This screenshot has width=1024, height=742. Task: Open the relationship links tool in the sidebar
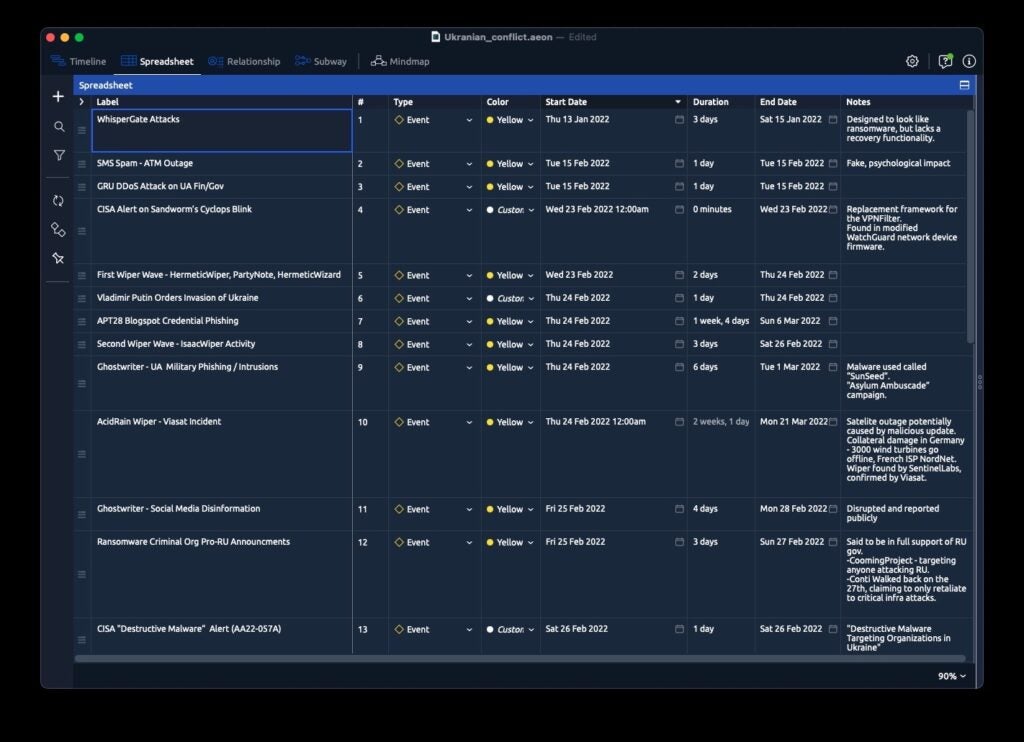(x=57, y=229)
